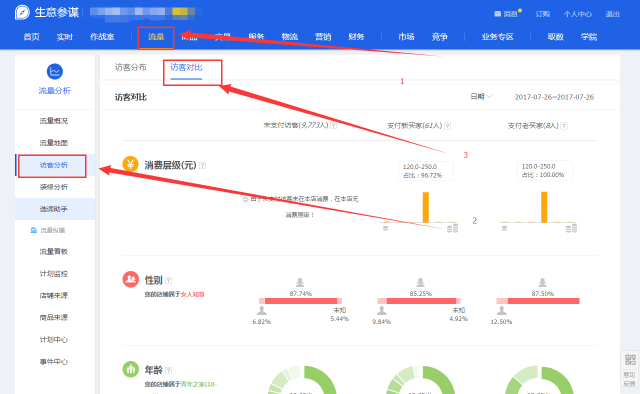Click the 87.74% gender bar

tap(300, 301)
